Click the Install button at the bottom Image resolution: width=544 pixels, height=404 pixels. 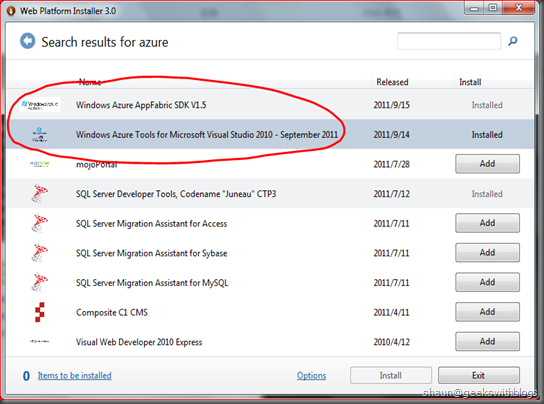tap(391, 376)
